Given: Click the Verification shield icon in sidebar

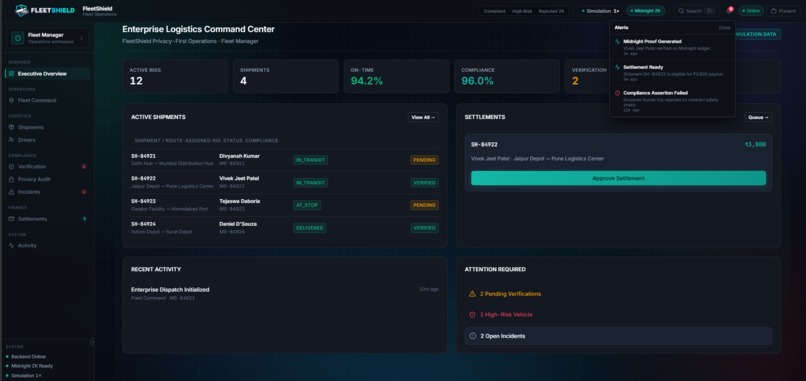Looking at the screenshot, I should (x=11, y=167).
